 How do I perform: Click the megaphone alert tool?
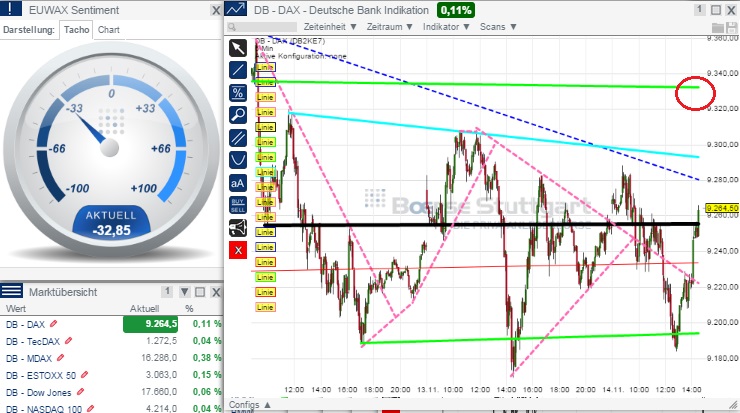pyautogui.click(x=238, y=228)
